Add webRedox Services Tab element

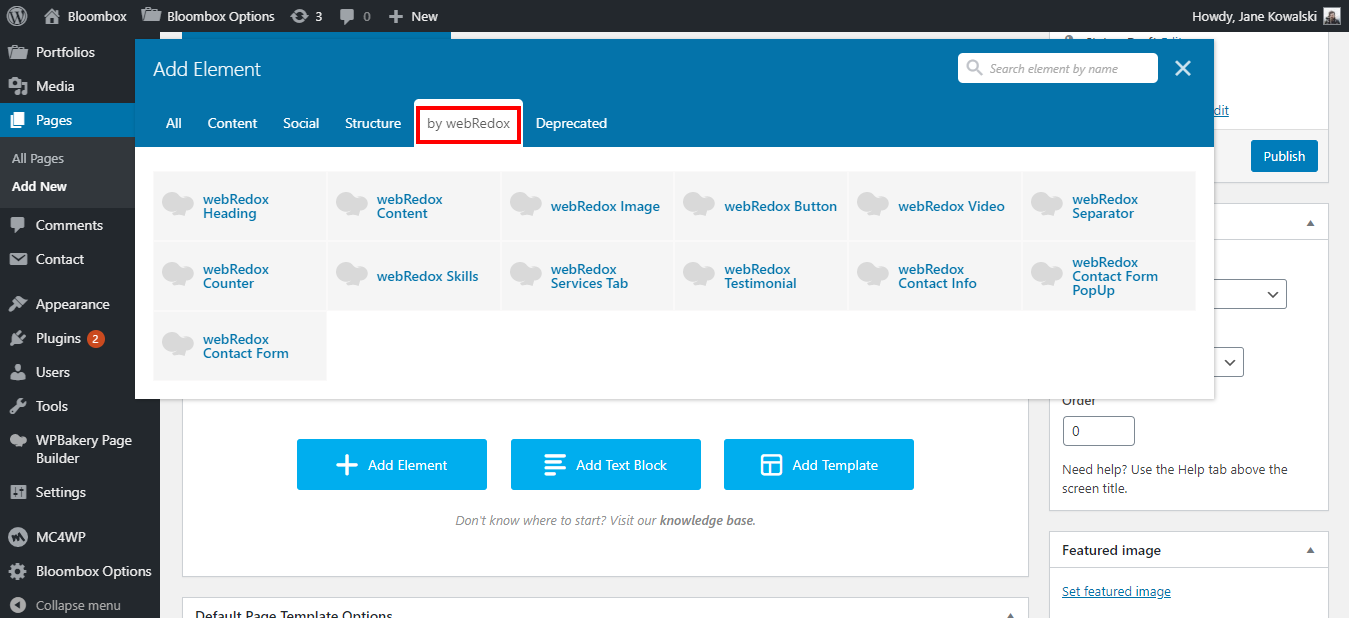588,276
